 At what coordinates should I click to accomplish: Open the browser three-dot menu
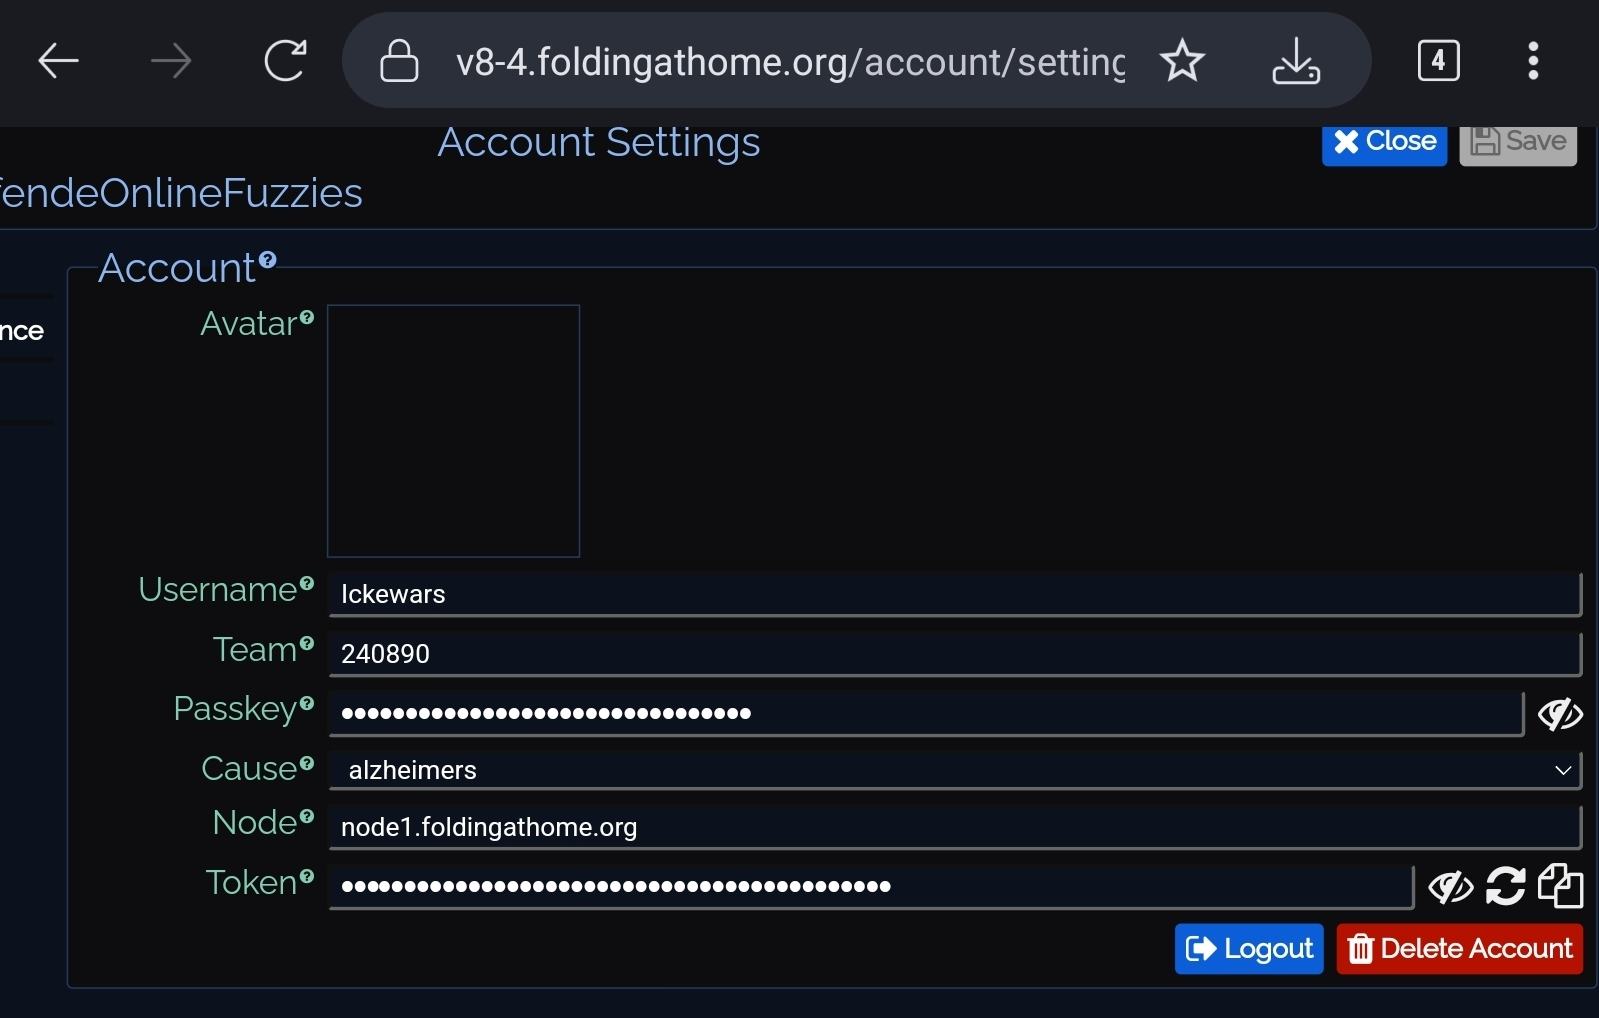(1532, 61)
